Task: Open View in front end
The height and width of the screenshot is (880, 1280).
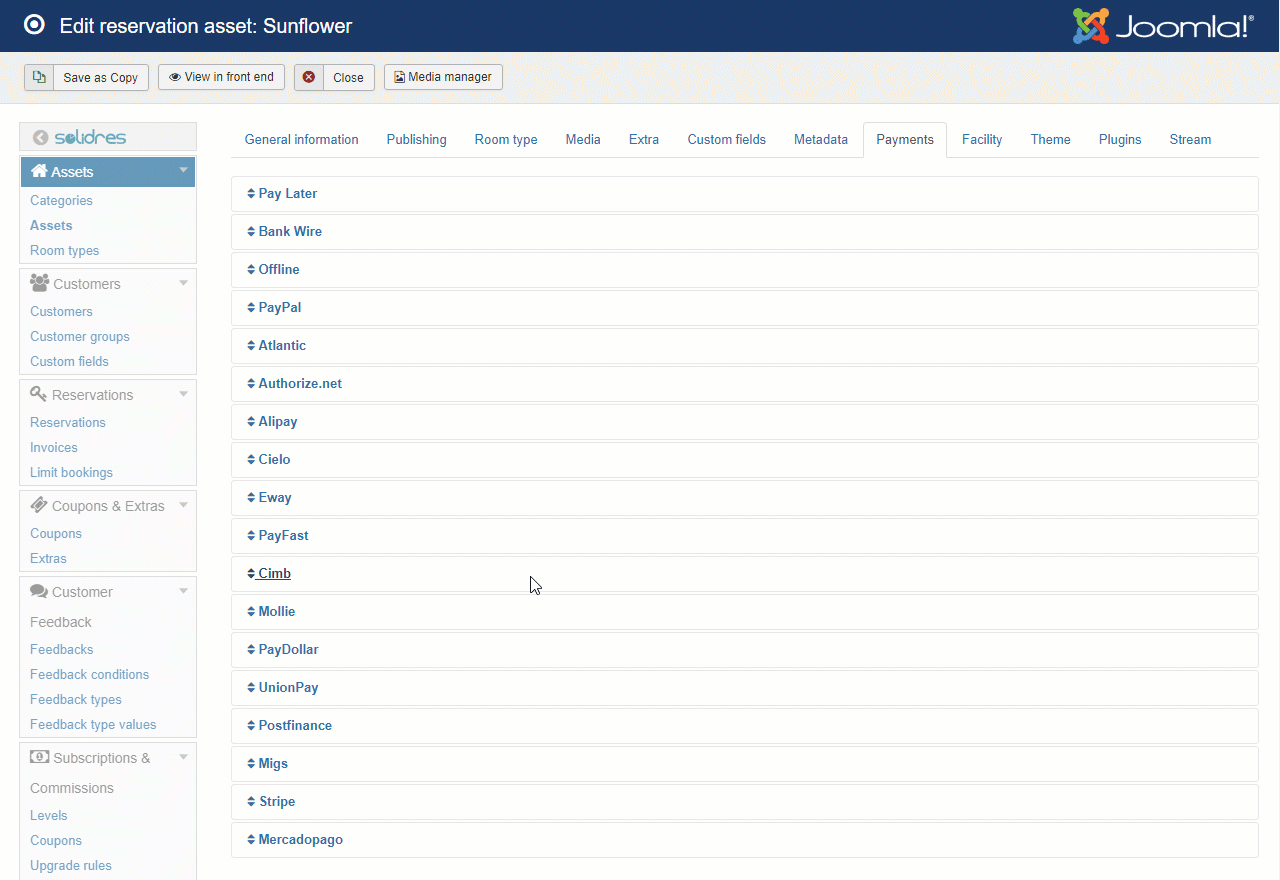Action: coord(221,77)
